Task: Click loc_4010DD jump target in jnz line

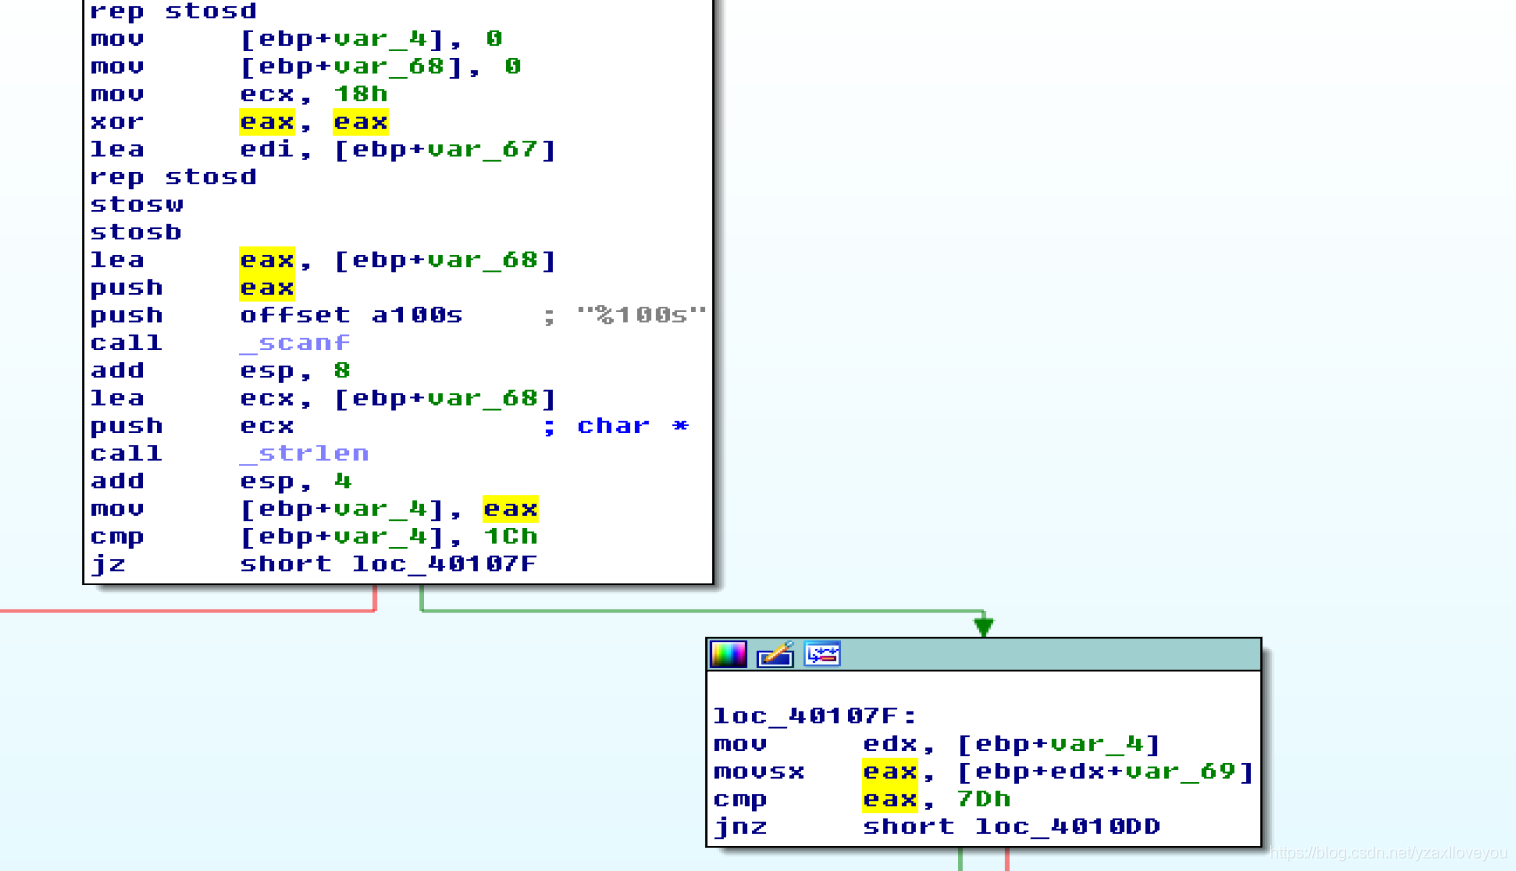Action: point(1067,827)
